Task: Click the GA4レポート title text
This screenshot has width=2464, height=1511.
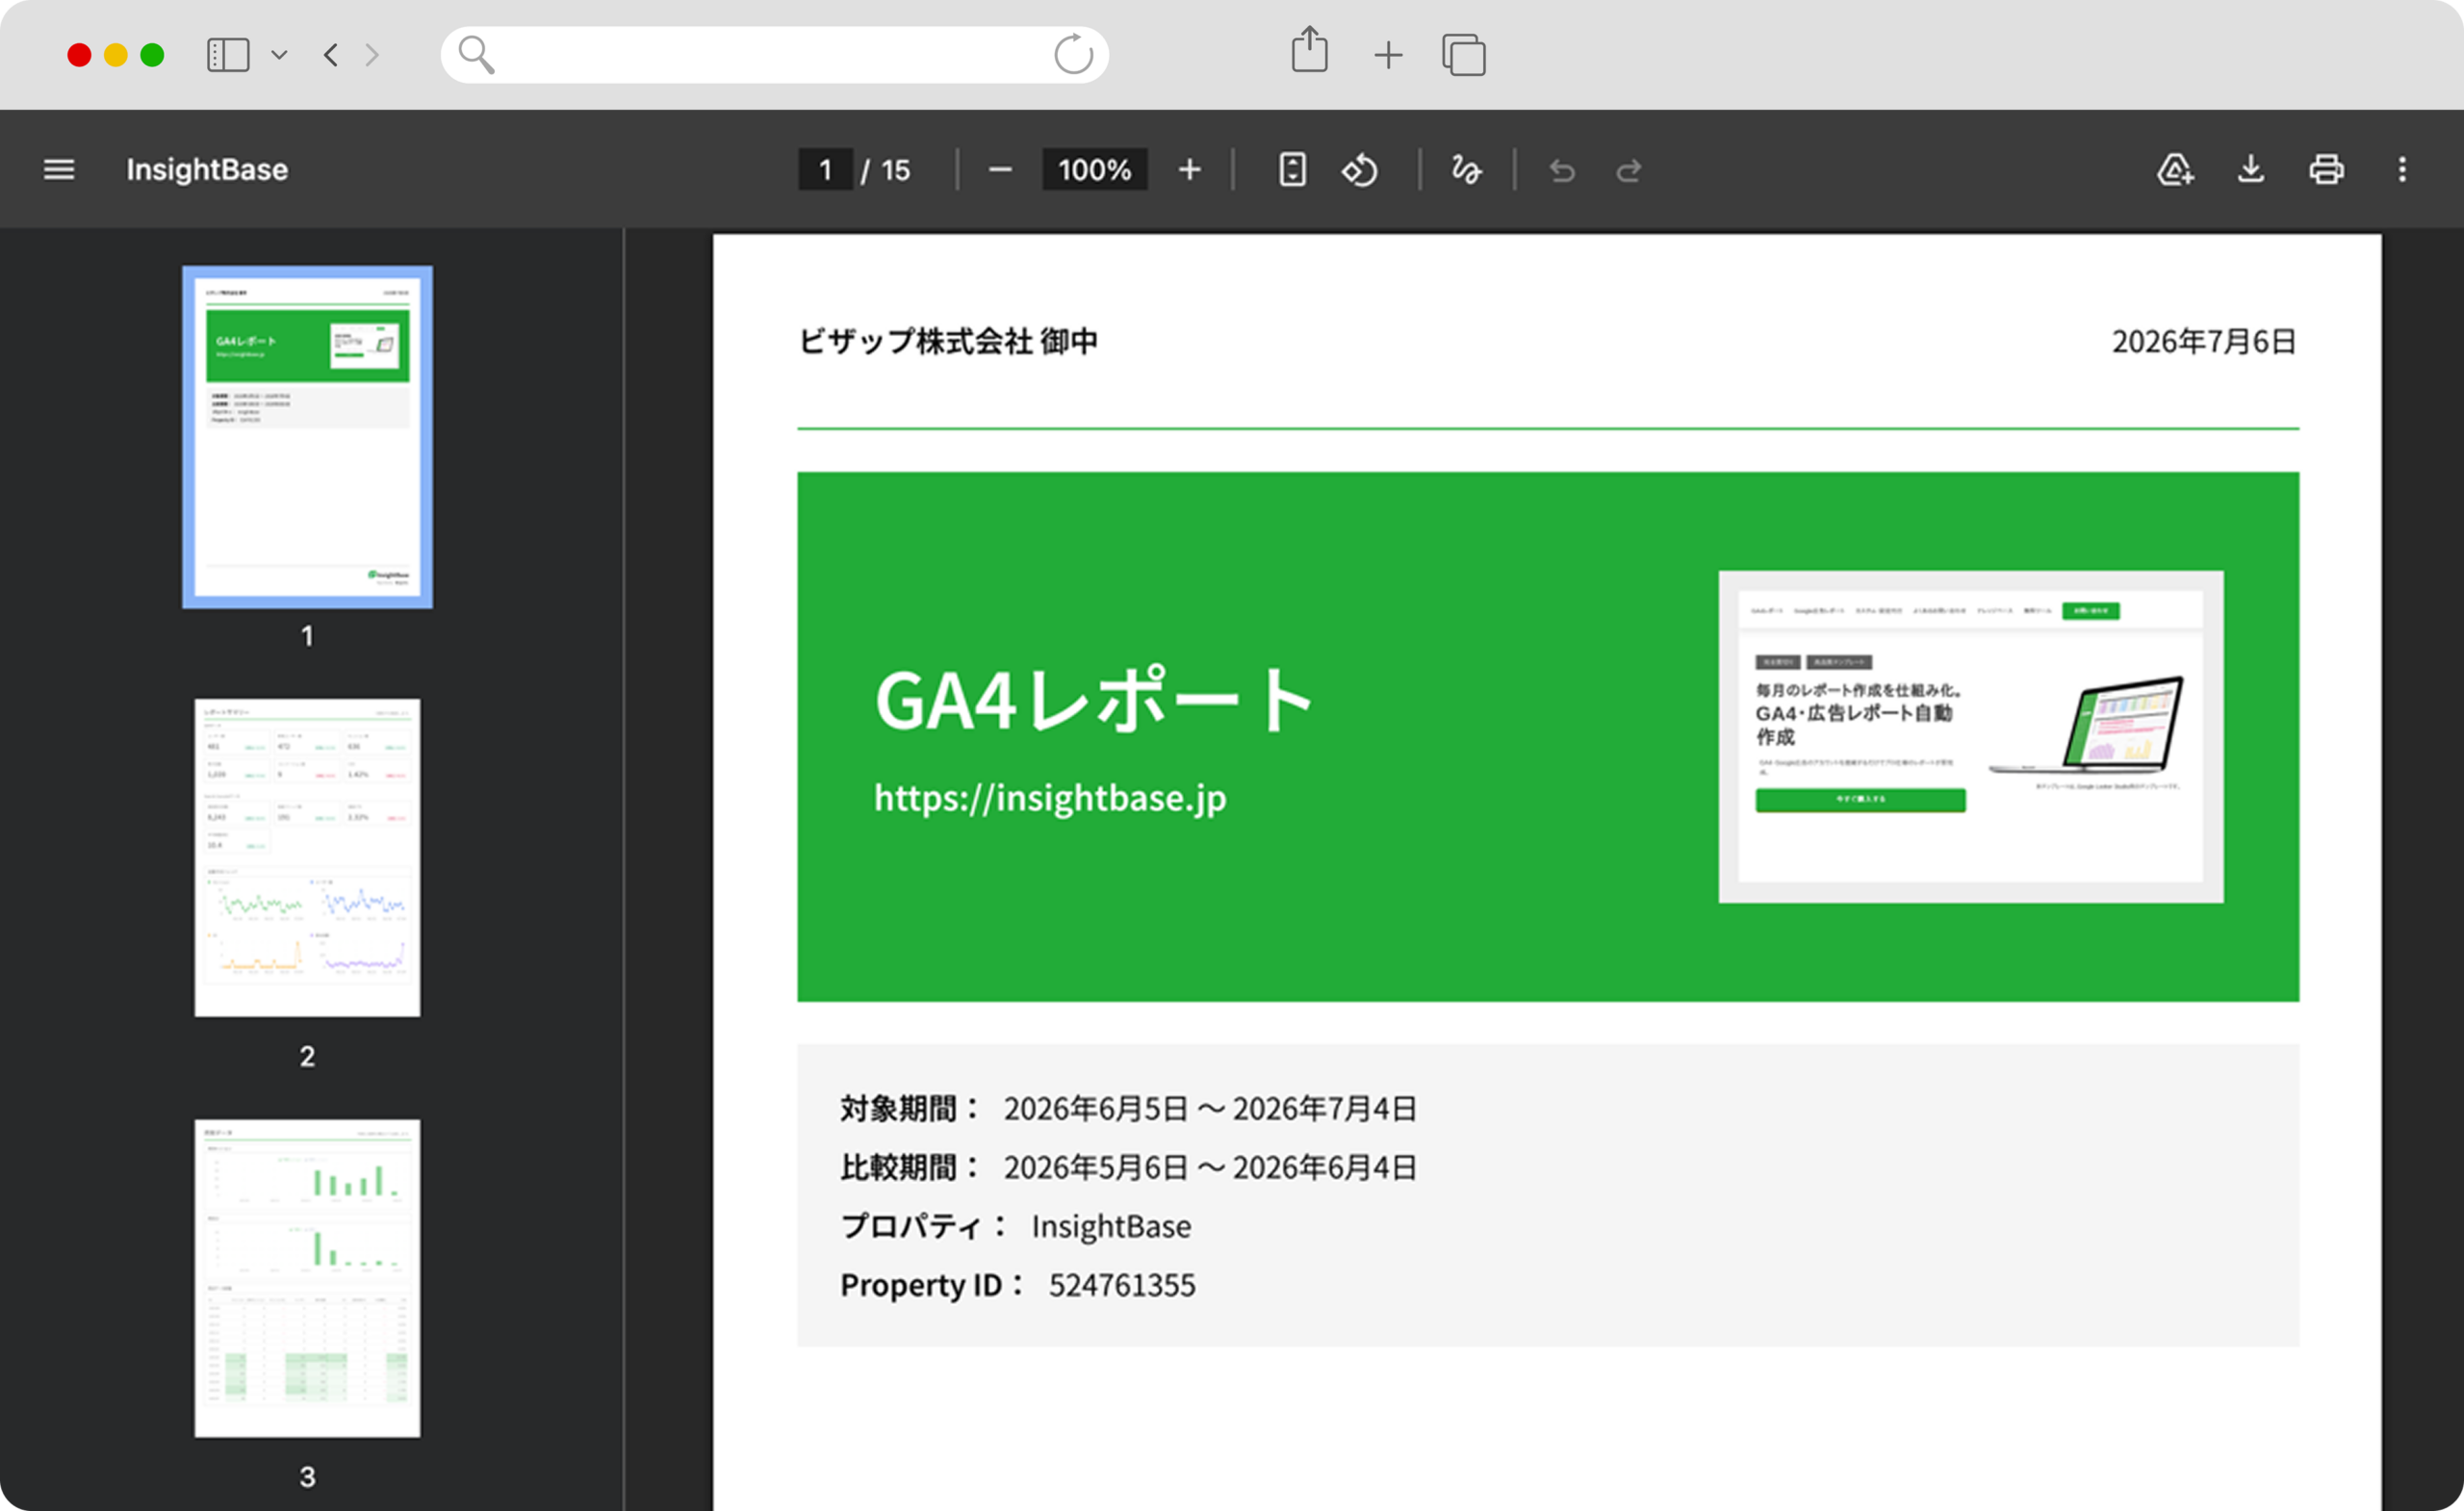Action: point(1094,700)
